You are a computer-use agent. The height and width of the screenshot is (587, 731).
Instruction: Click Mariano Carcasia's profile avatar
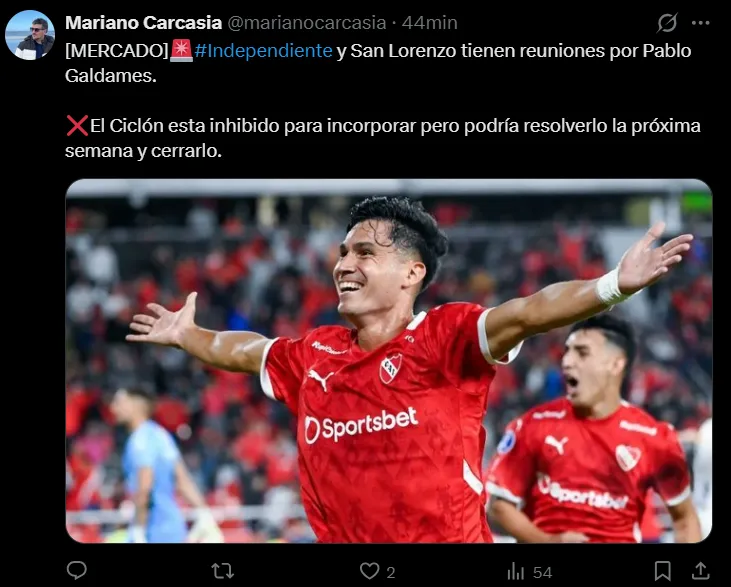30,35
